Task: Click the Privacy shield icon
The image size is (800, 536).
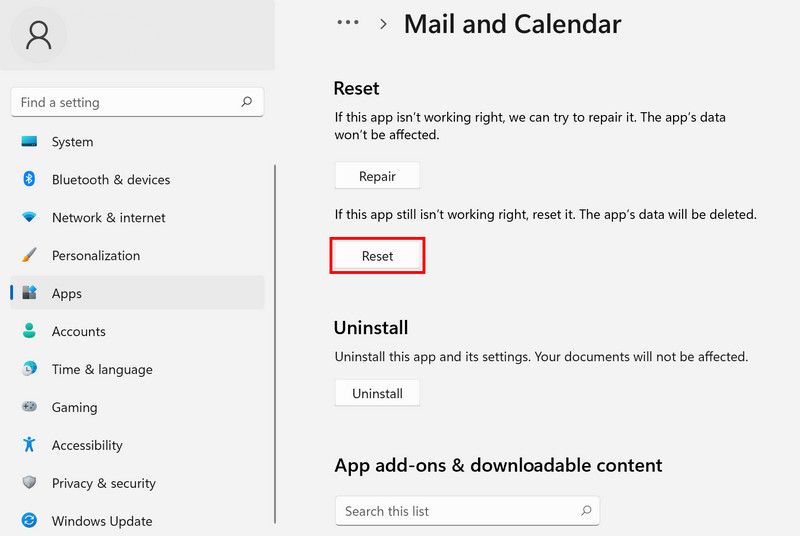Action: [x=29, y=482]
